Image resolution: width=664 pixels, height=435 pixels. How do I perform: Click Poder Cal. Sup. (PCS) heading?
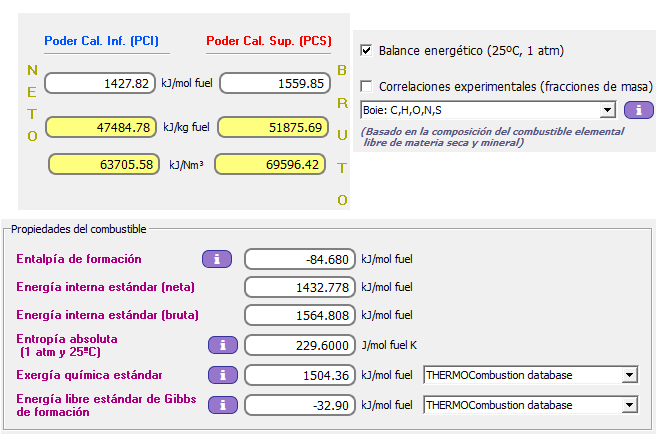[268, 42]
